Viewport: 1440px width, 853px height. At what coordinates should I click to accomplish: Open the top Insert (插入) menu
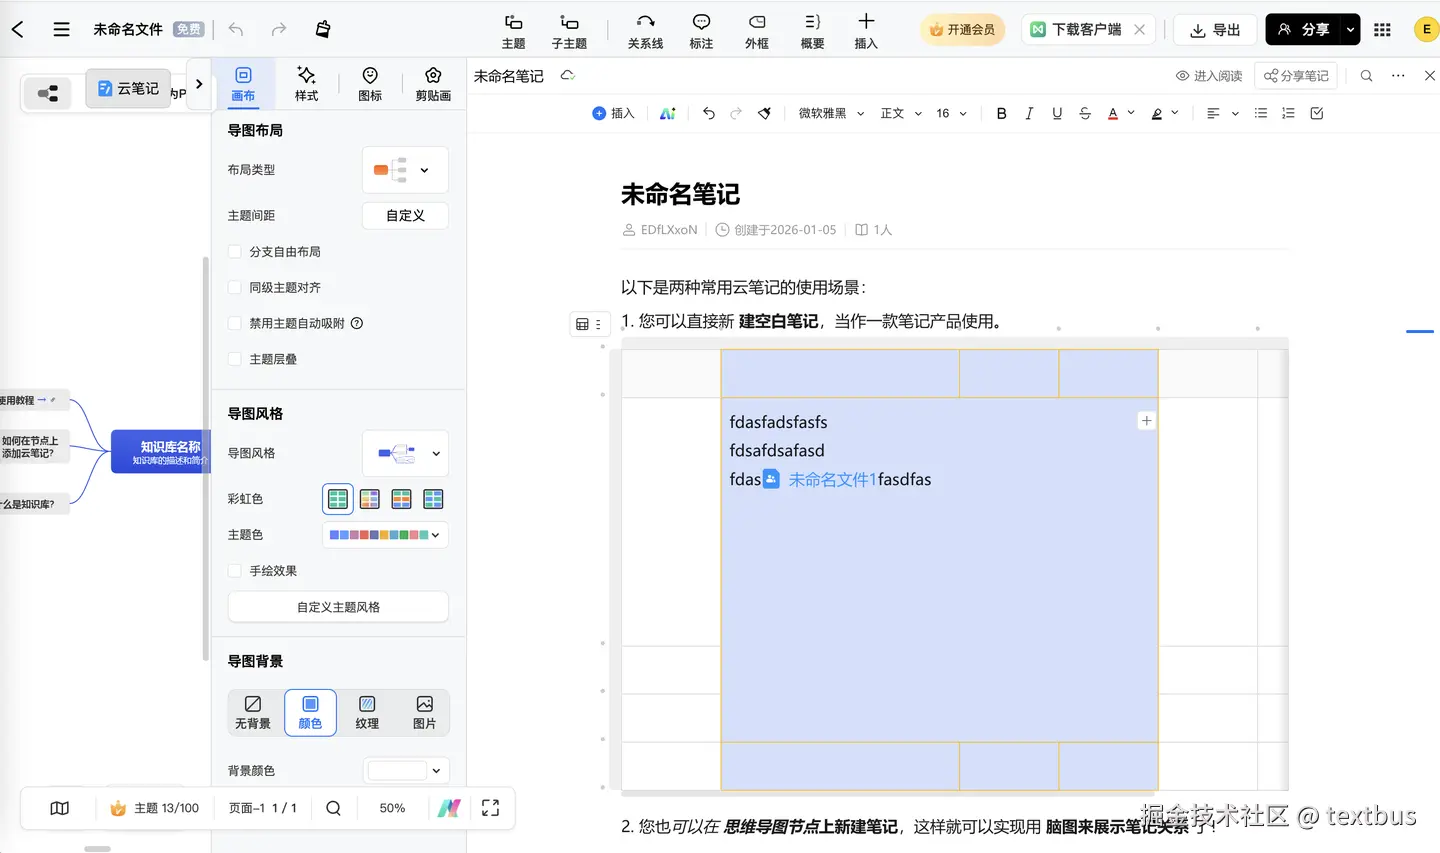click(866, 31)
